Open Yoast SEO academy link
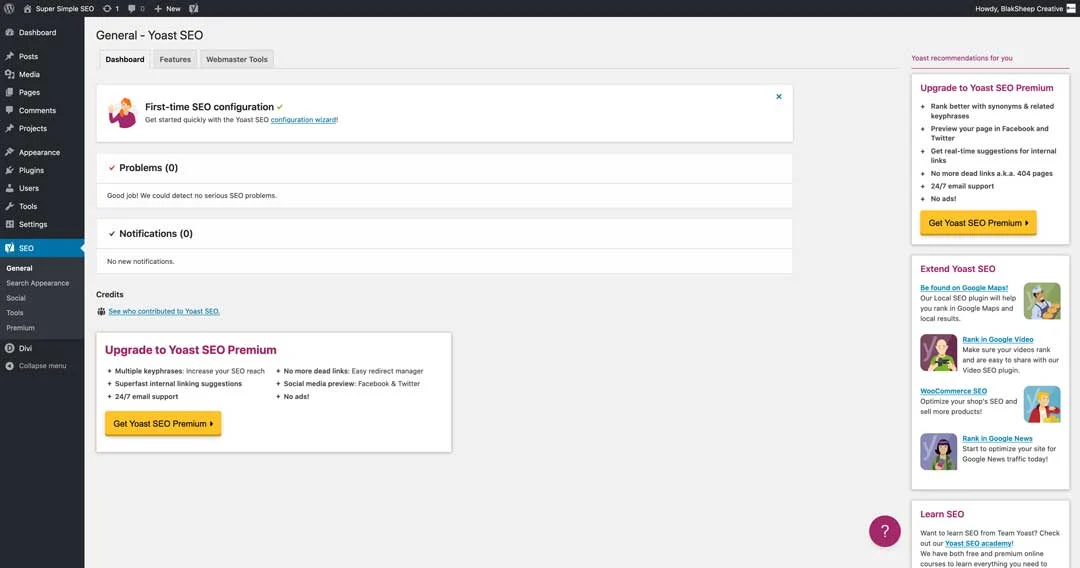Viewport: 1080px width, 568px height. click(x=978, y=543)
